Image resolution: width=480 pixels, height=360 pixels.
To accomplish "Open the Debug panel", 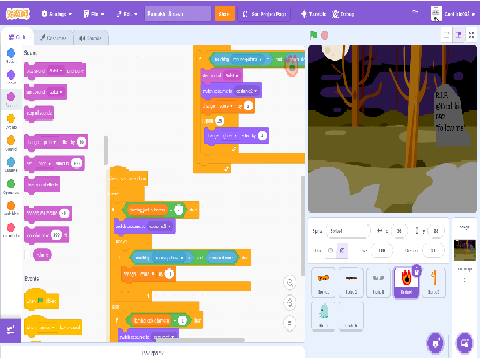I will (x=343, y=14).
